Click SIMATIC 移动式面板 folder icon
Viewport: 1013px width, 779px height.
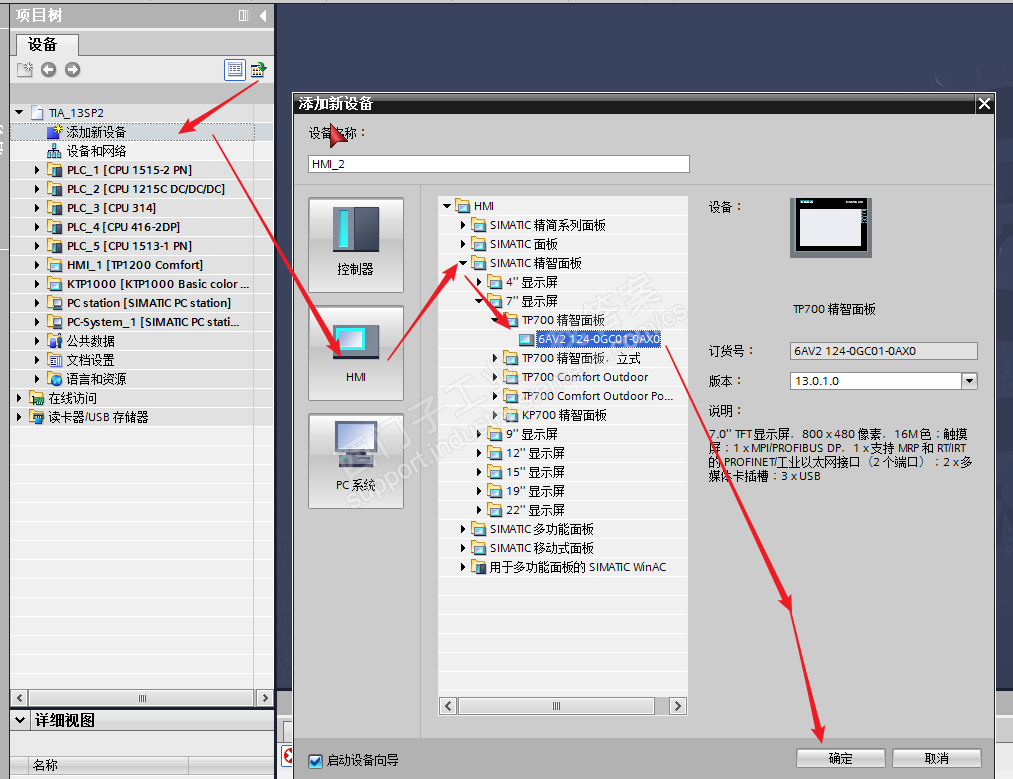479,548
